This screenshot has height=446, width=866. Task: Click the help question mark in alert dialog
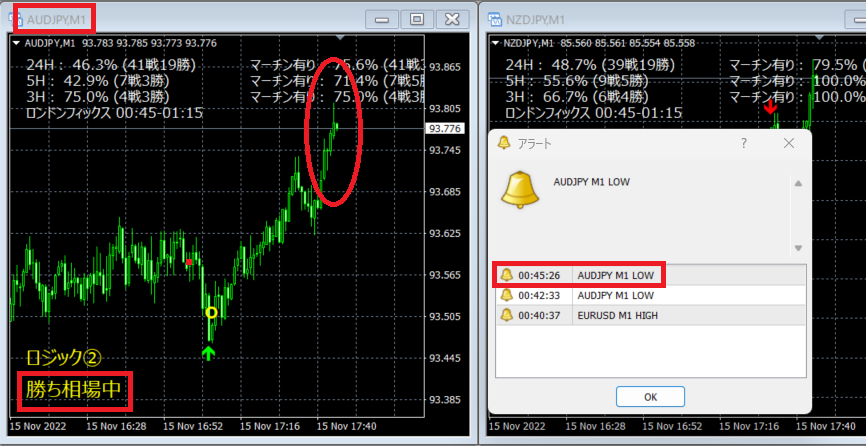(743, 143)
